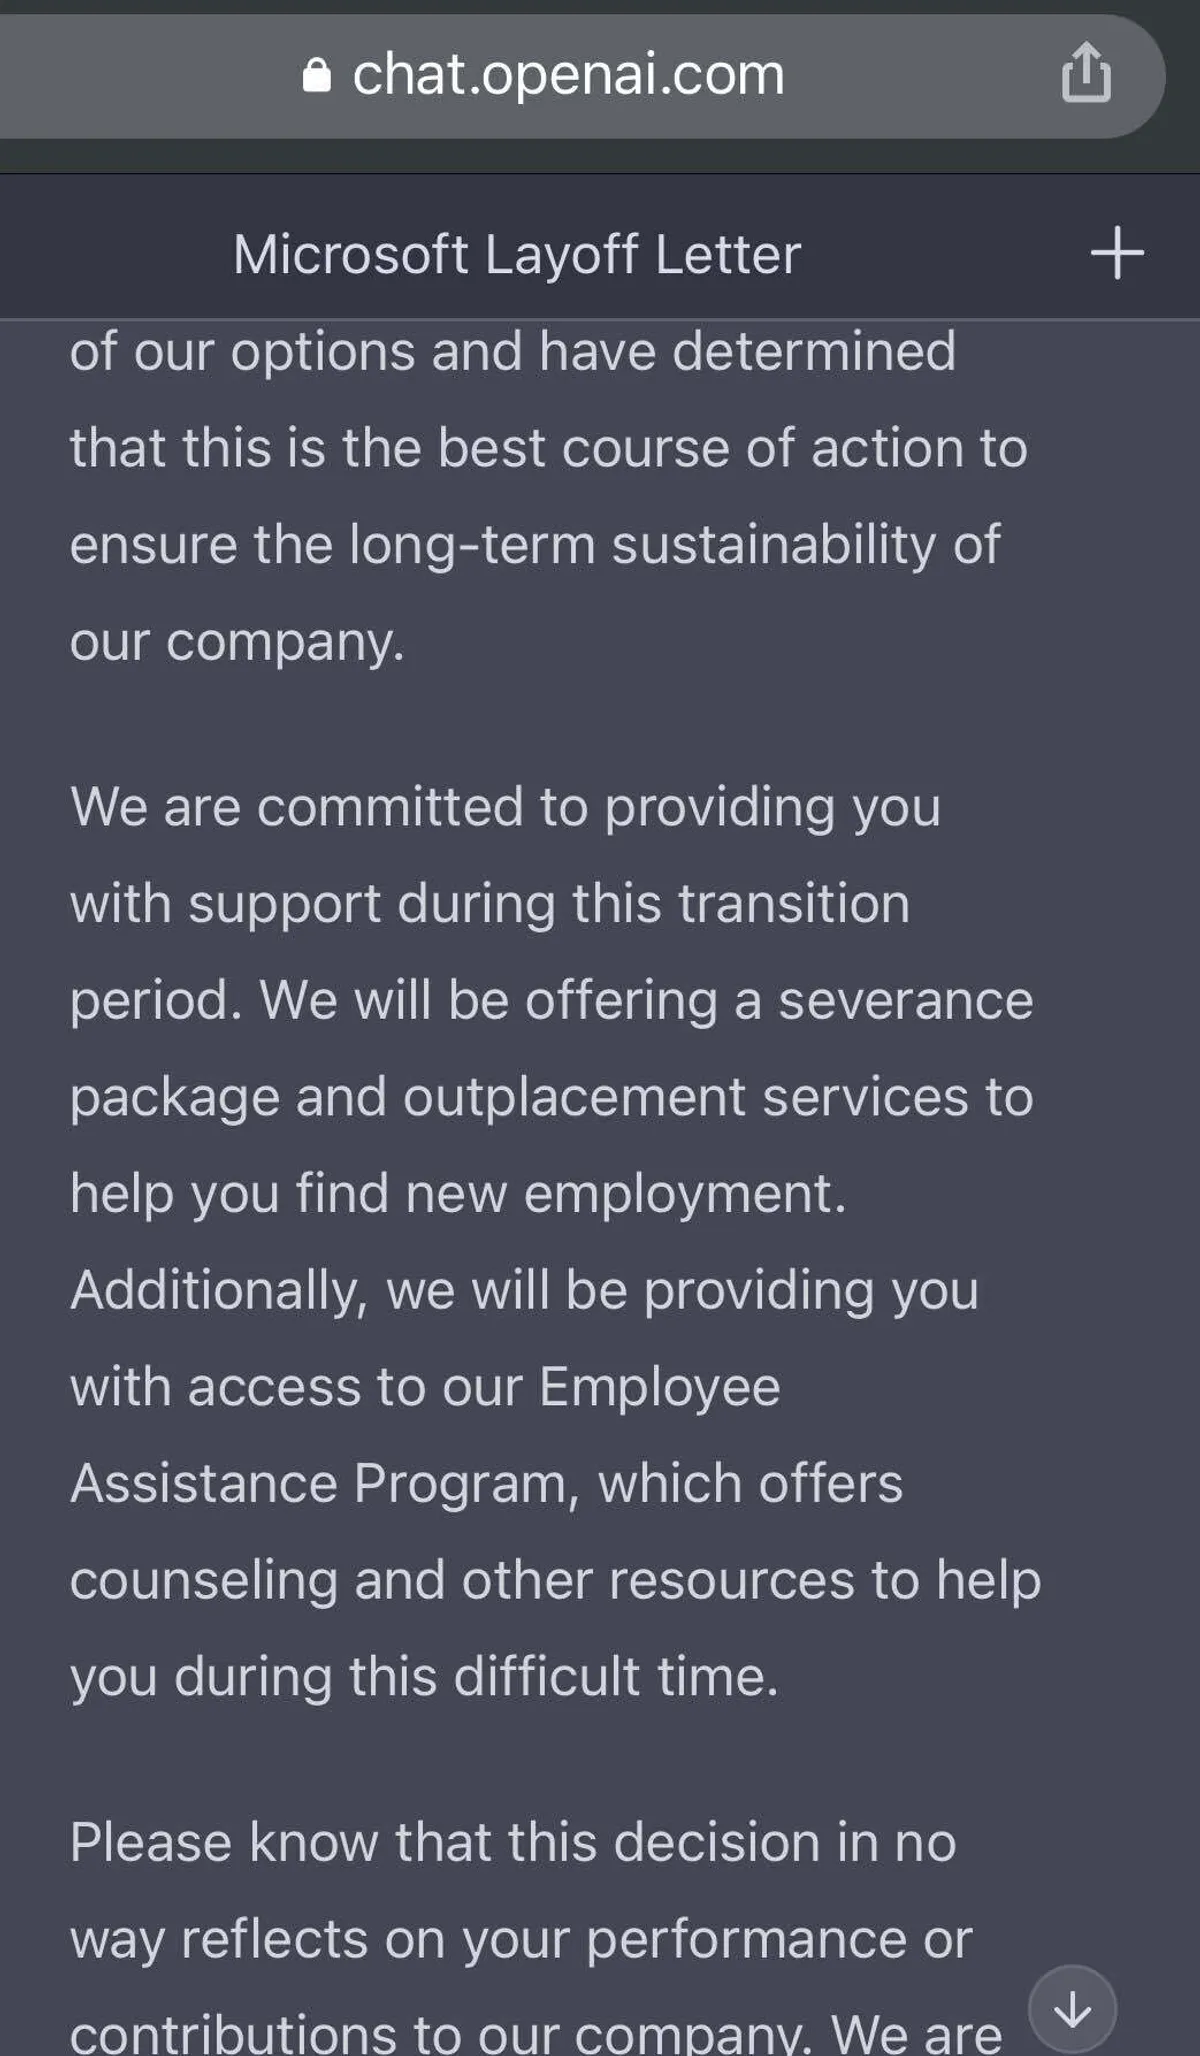Click the lock icon beside the URL
Image resolution: width=1200 pixels, height=2056 pixels.
click(316, 75)
